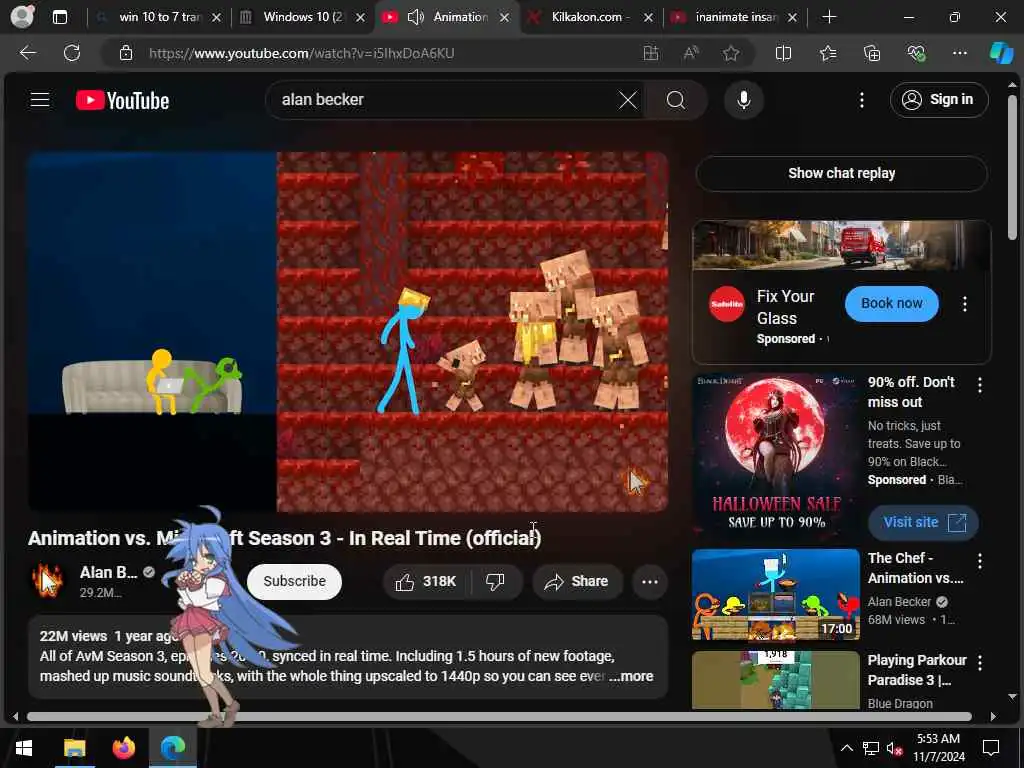Switch to inanimate insanity tab
The width and height of the screenshot is (1024, 768).
coord(735,17)
